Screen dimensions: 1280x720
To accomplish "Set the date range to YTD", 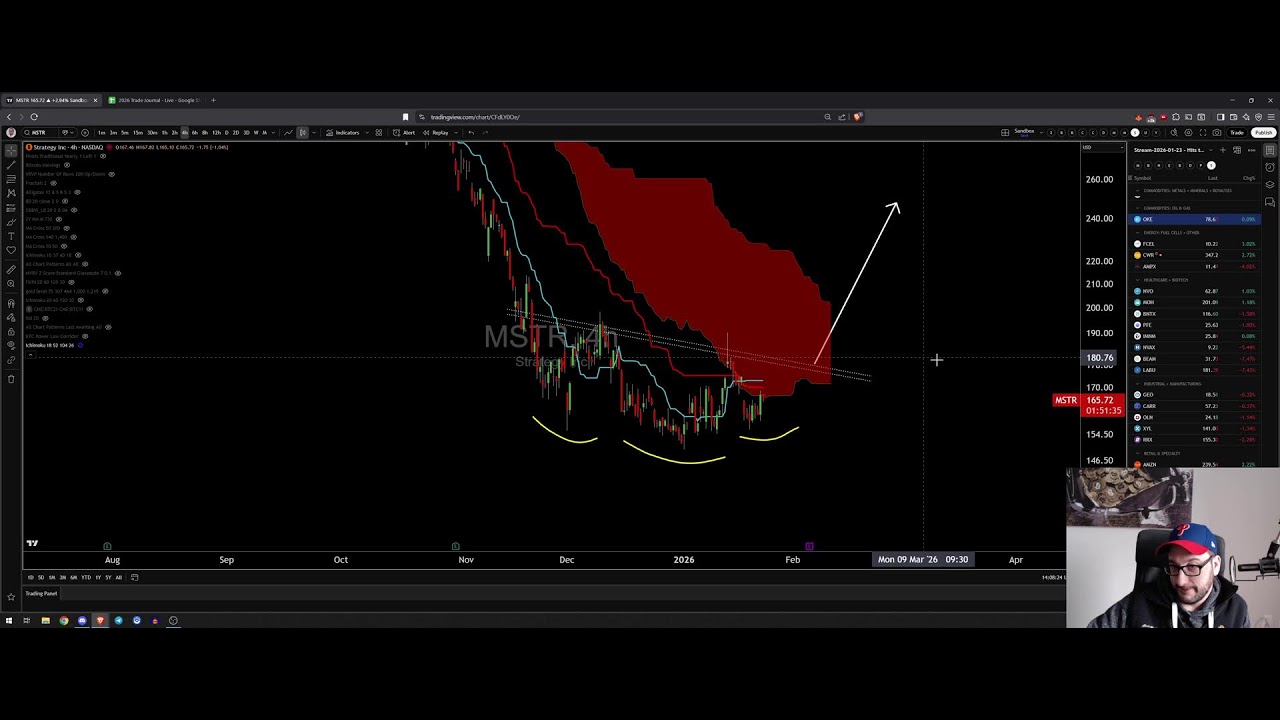I will (86, 577).
